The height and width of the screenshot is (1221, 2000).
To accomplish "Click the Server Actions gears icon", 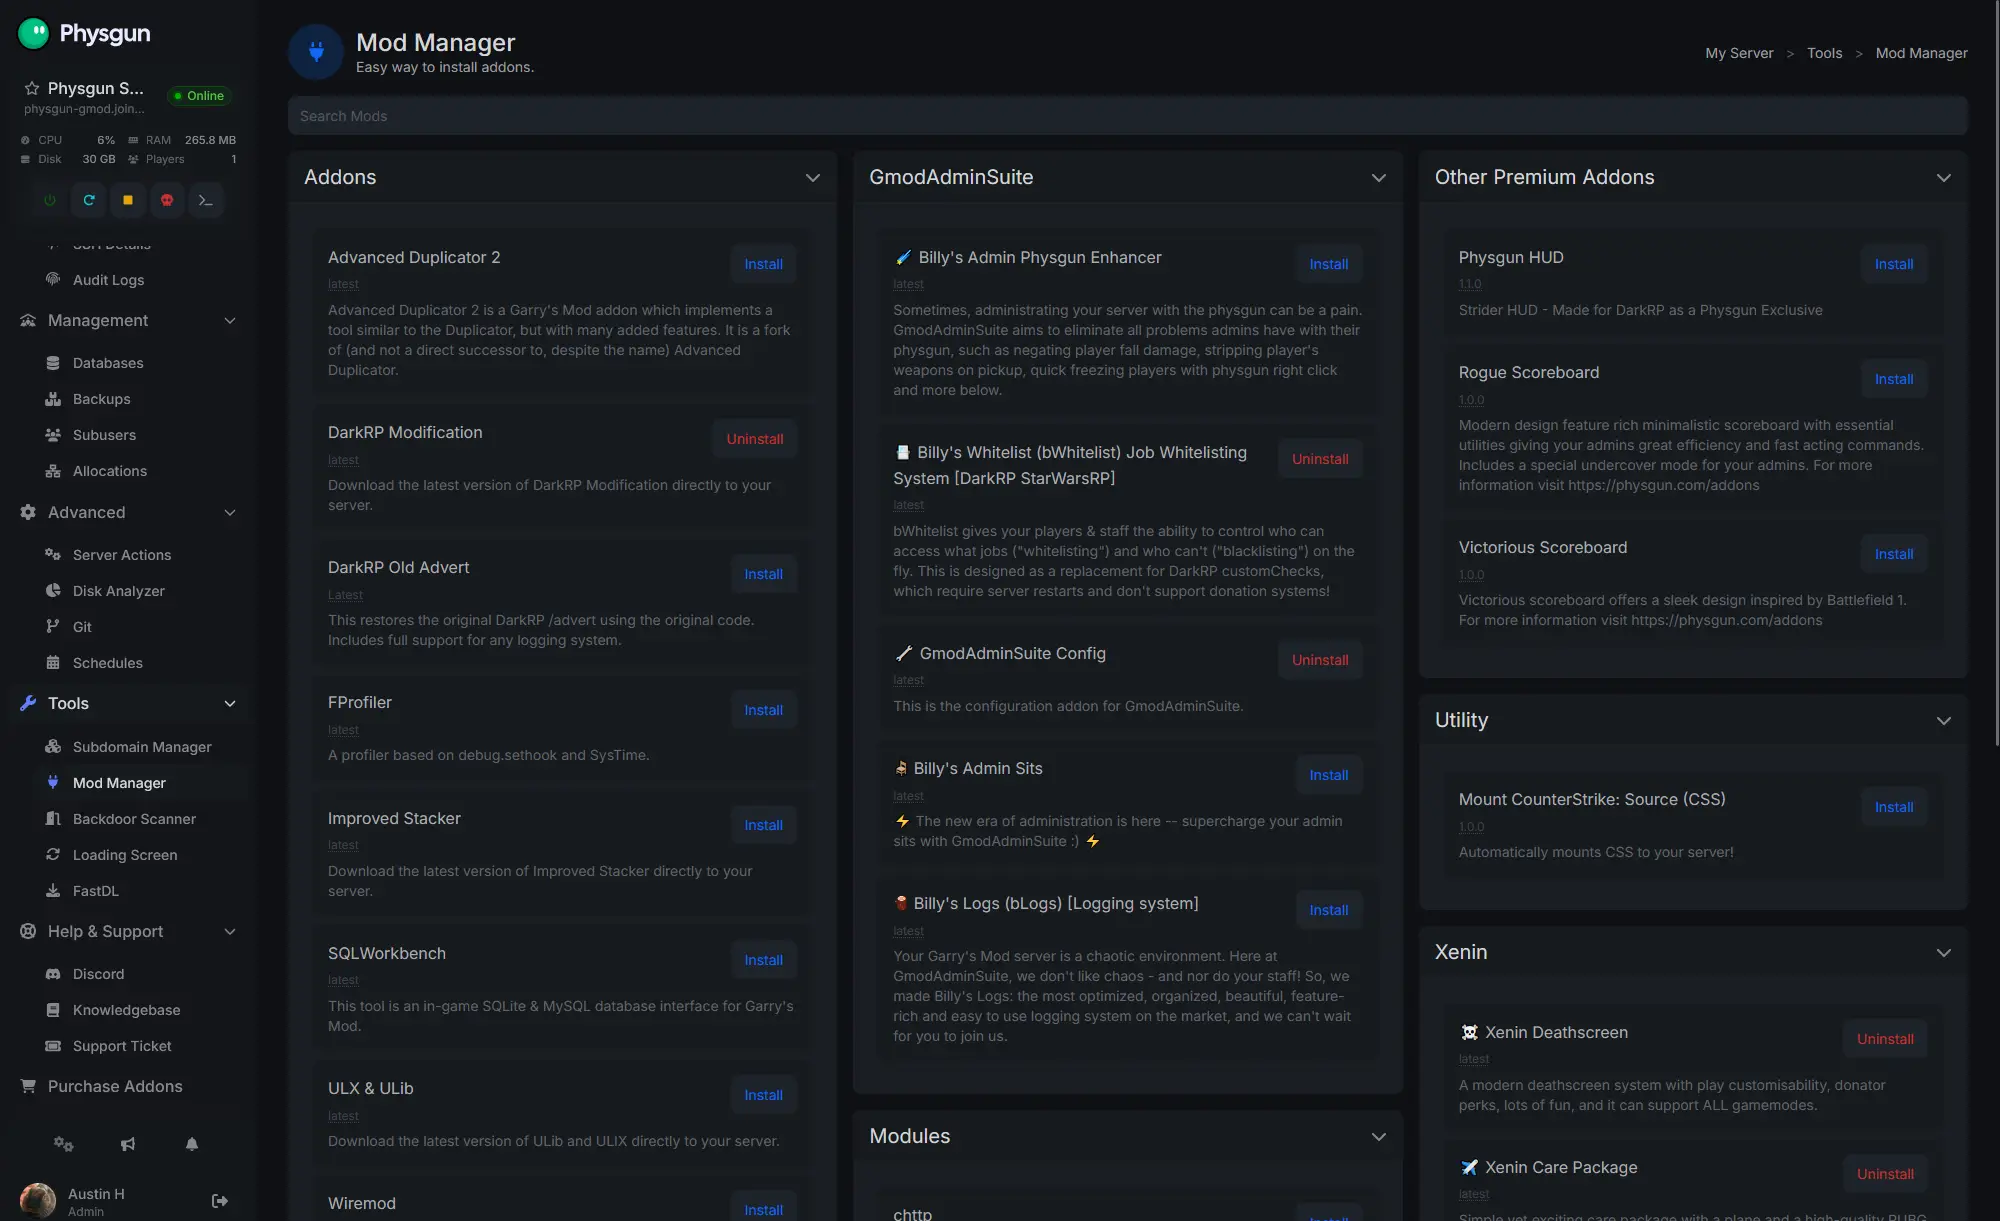I will [53, 555].
